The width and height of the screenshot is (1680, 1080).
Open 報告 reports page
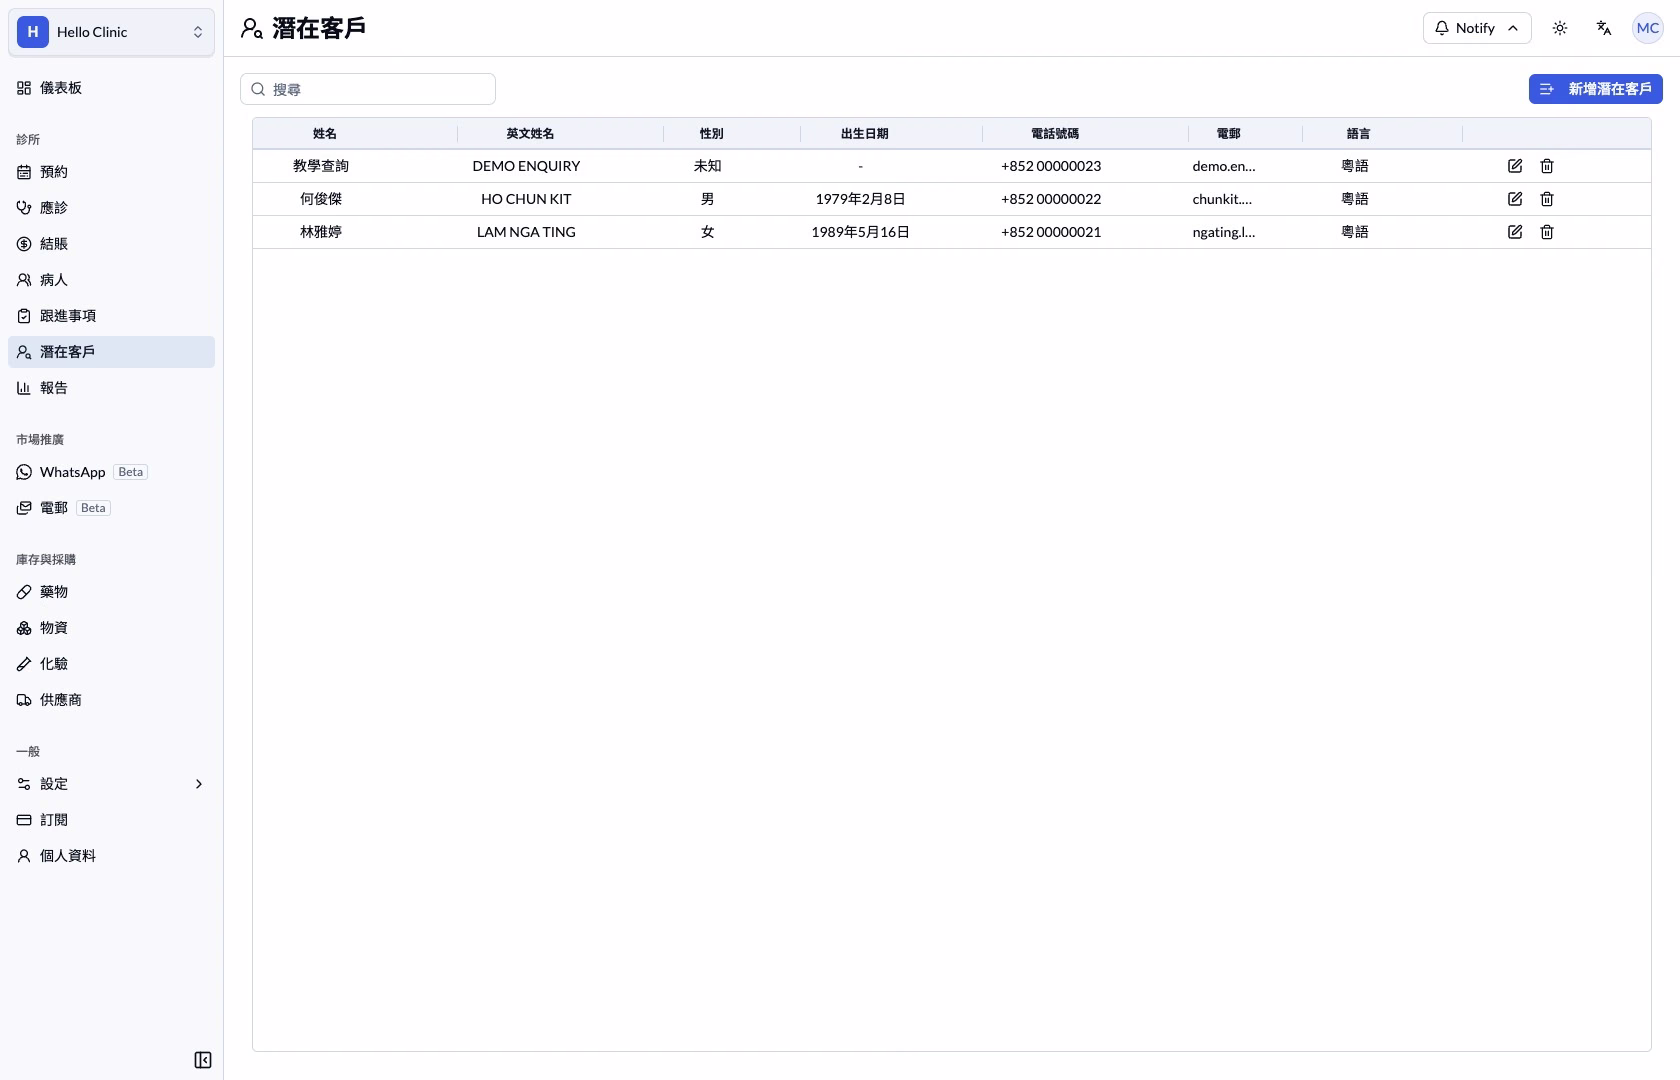(x=111, y=388)
